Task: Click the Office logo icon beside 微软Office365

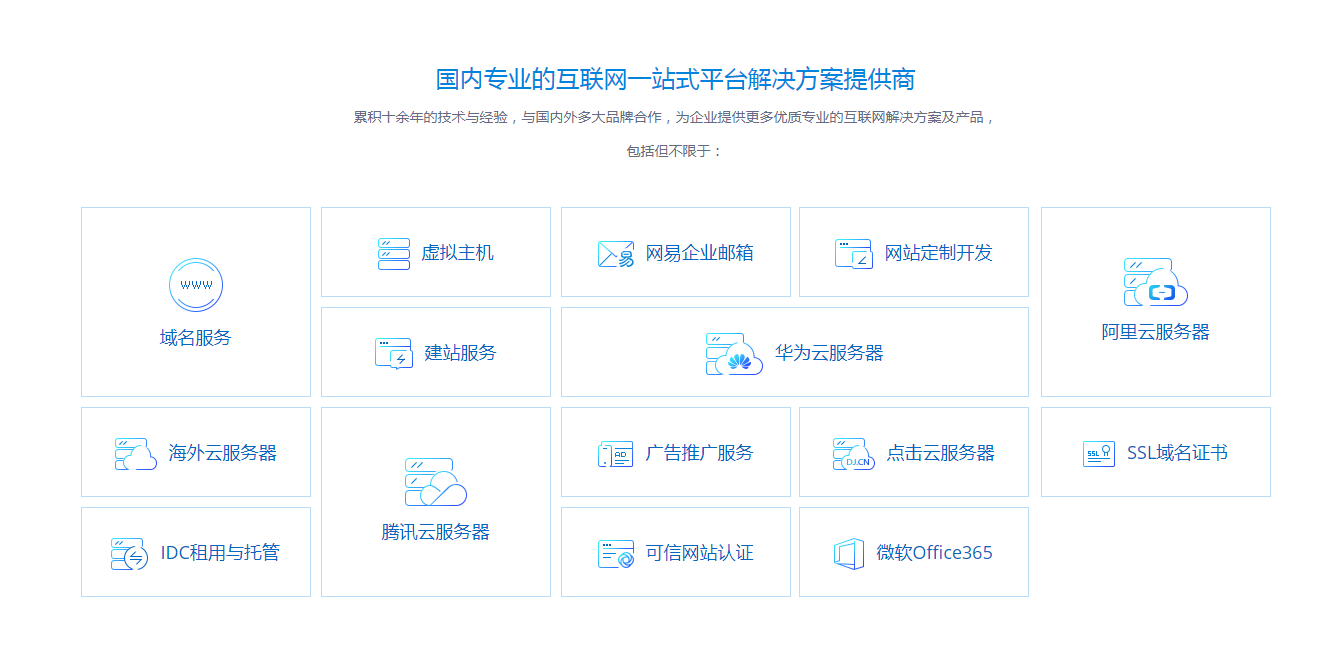Action: [x=849, y=554]
